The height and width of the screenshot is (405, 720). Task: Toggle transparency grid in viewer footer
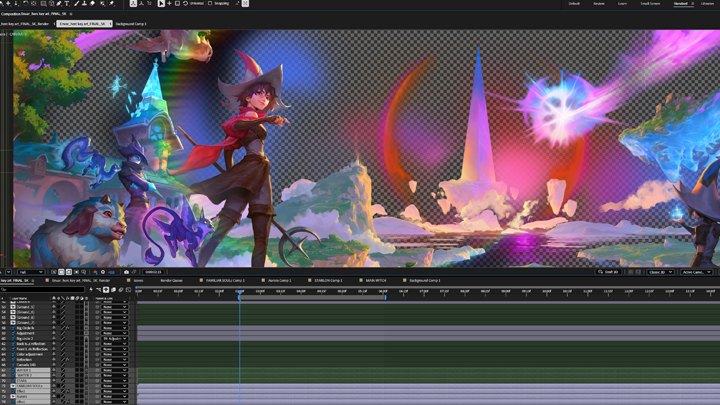(x=61, y=272)
